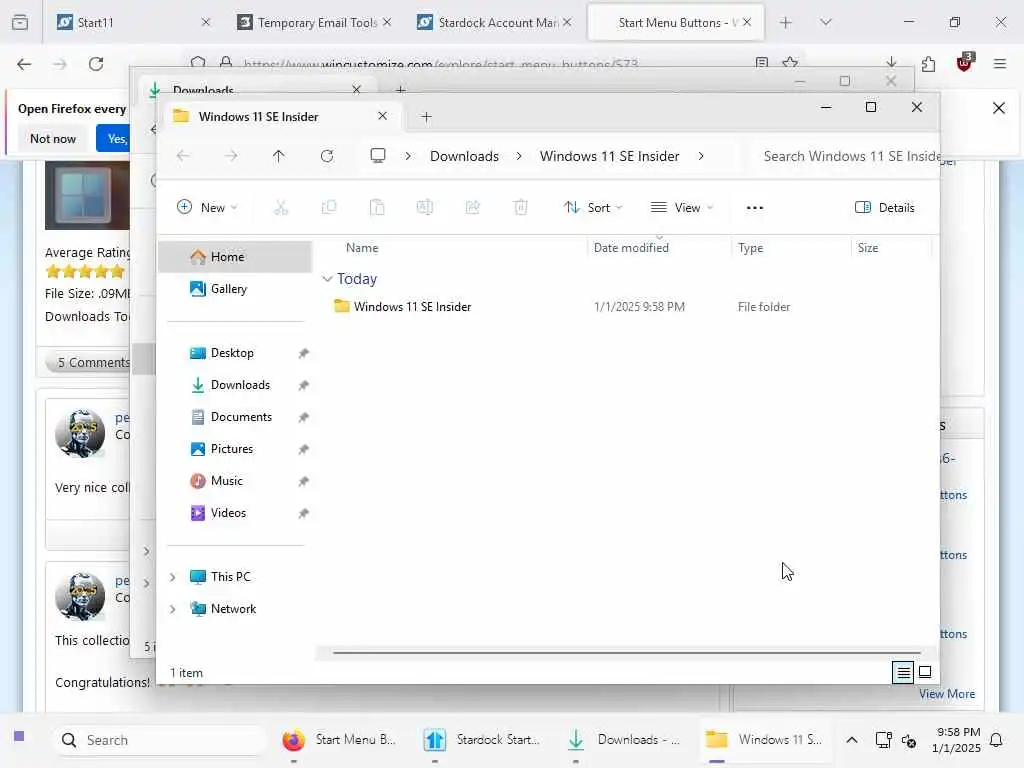Open Home in navigation pane
The width and height of the screenshot is (1024, 768).
pyautogui.click(x=235, y=257)
